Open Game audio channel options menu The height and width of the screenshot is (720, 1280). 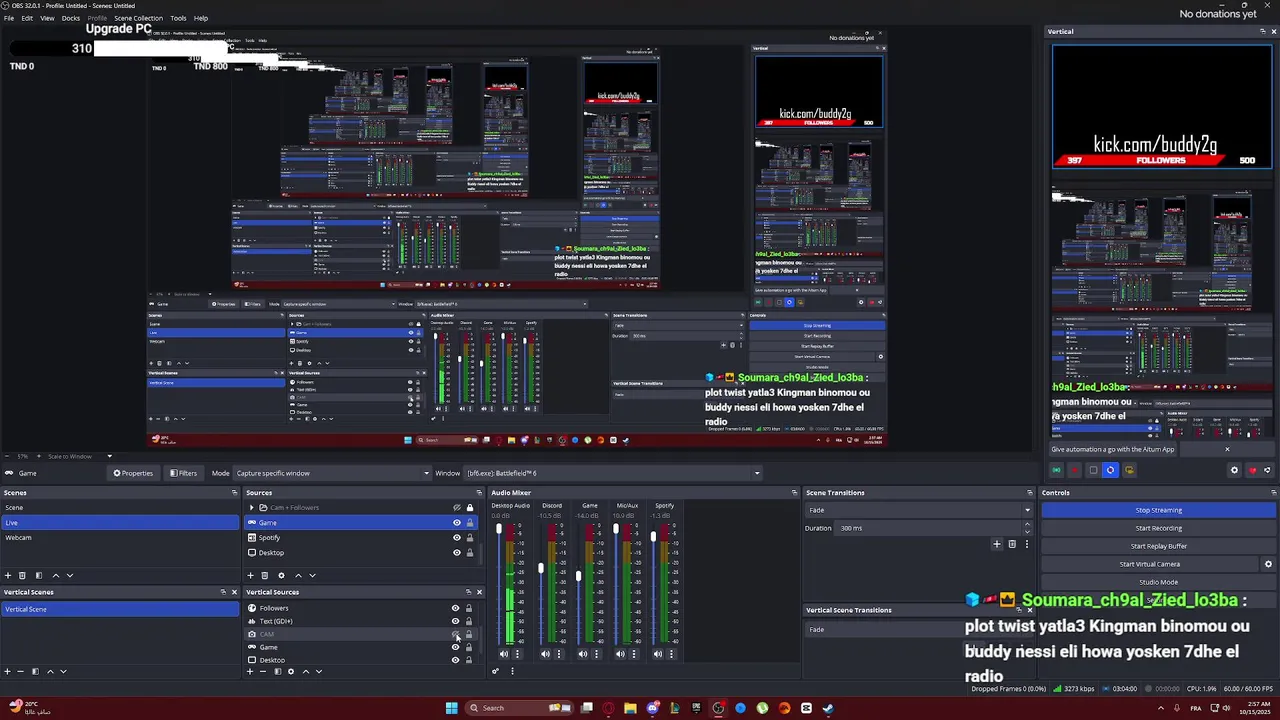[x=597, y=654]
